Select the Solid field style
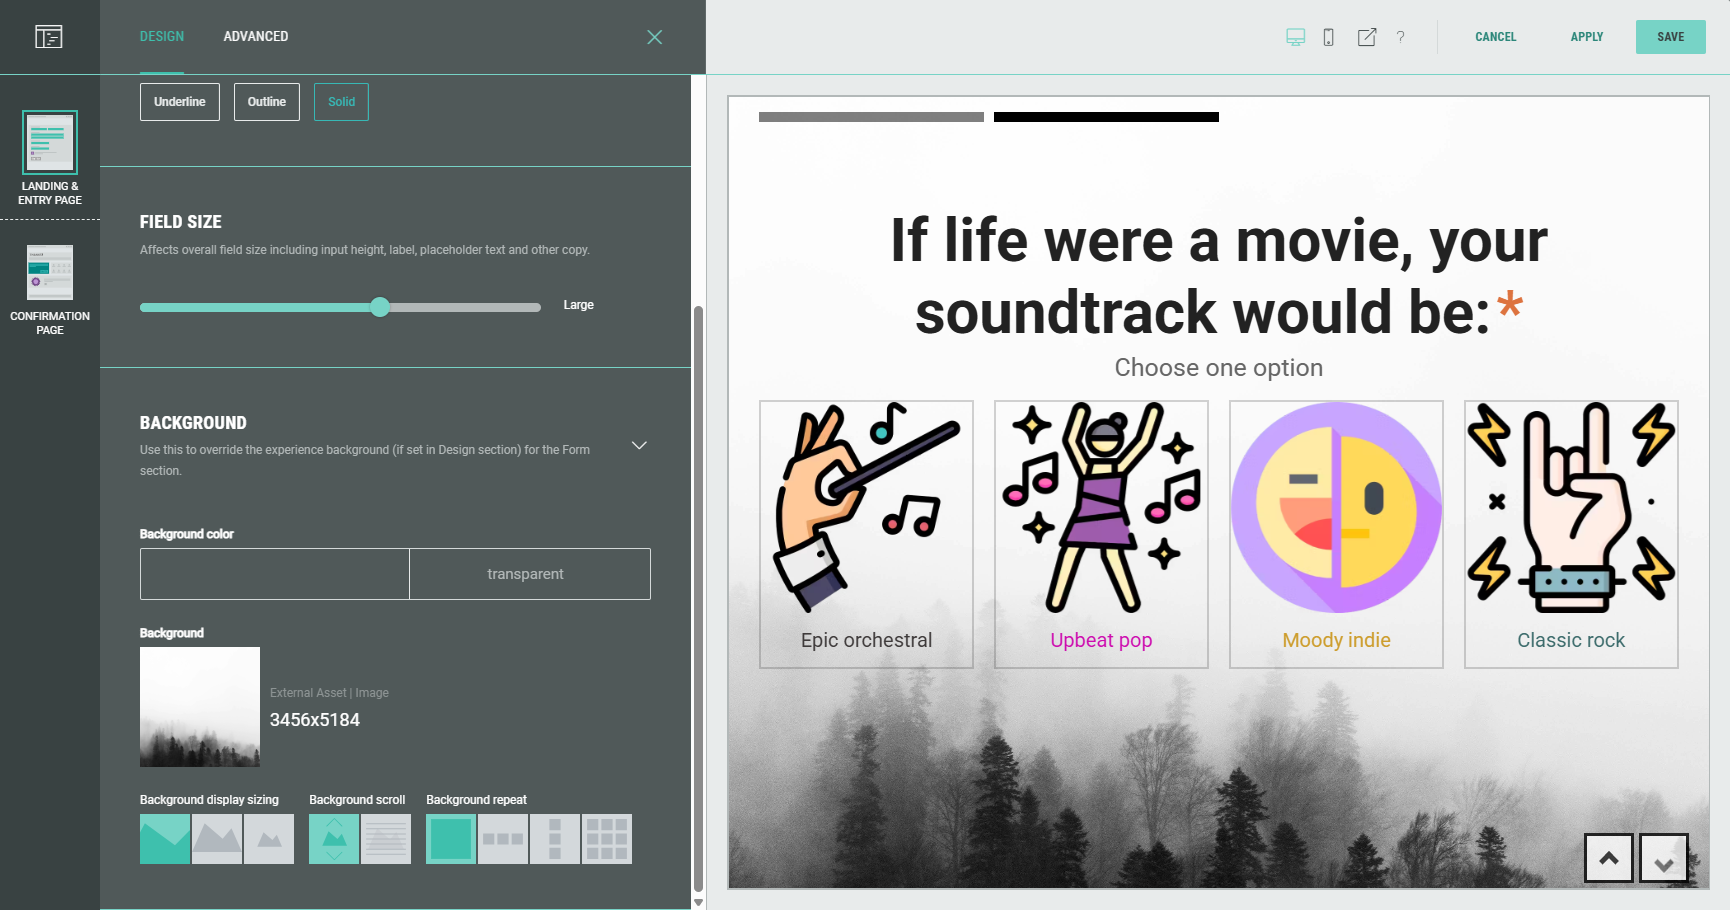This screenshot has width=1730, height=910. pyautogui.click(x=341, y=102)
